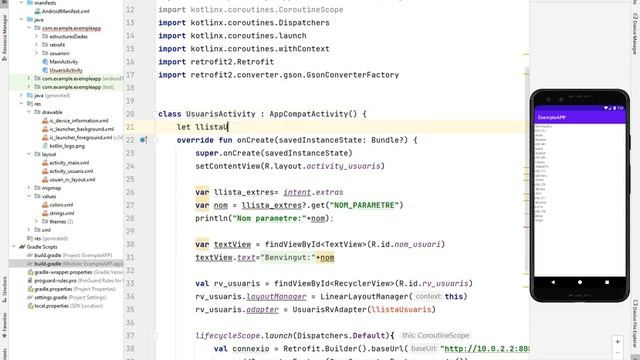This screenshot has width=640, height=360.
Task: Expand the estructuresDades package
Action: pos(37,36)
